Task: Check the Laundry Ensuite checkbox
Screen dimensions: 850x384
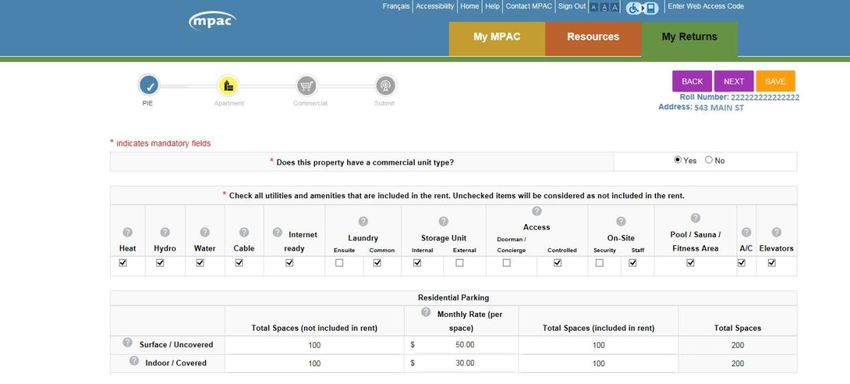Action: (339, 263)
